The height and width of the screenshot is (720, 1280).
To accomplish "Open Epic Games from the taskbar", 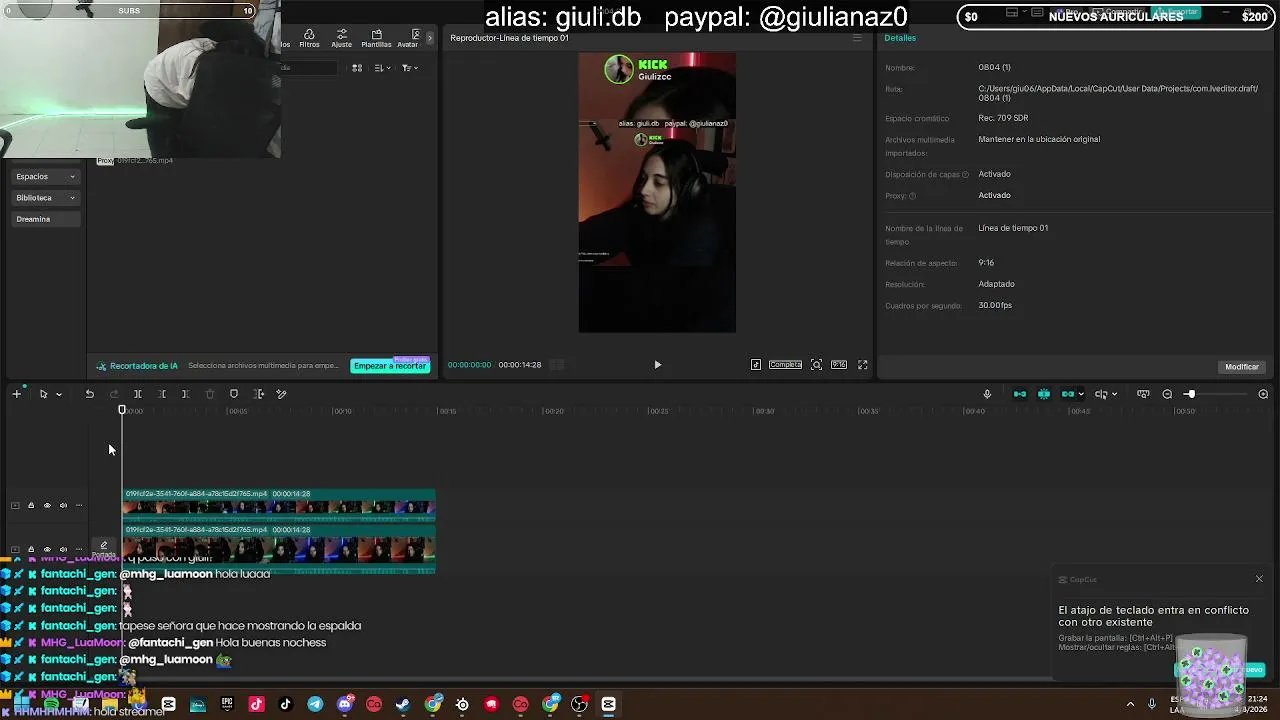I will tap(227, 704).
